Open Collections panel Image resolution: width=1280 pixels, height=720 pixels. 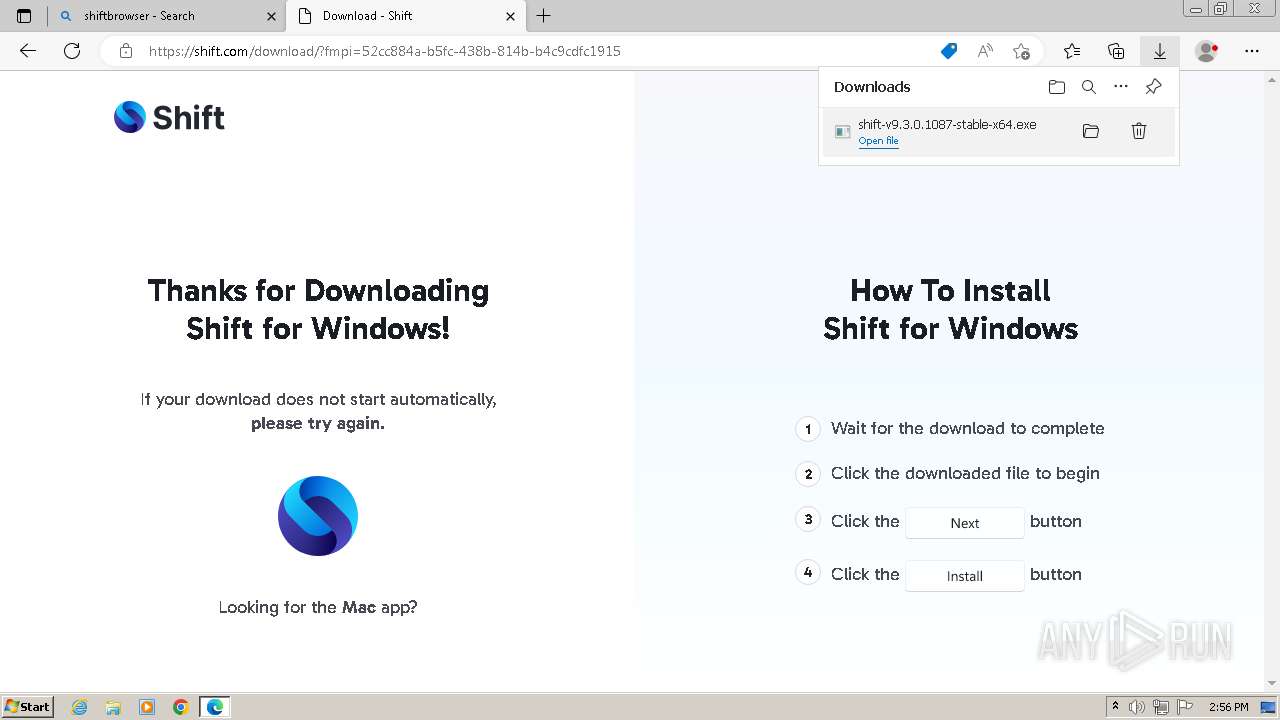[1116, 51]
